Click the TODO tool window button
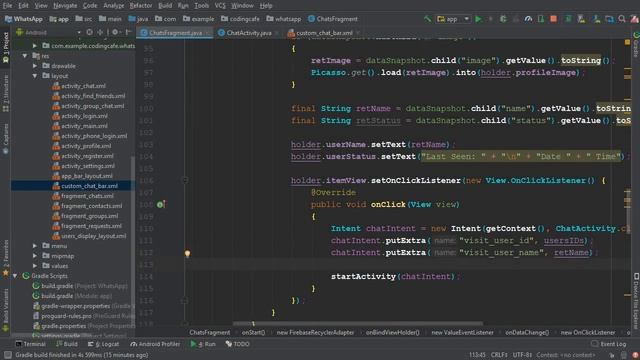The width and height of the screenshot is (640, 360). [x=238, y=344]
